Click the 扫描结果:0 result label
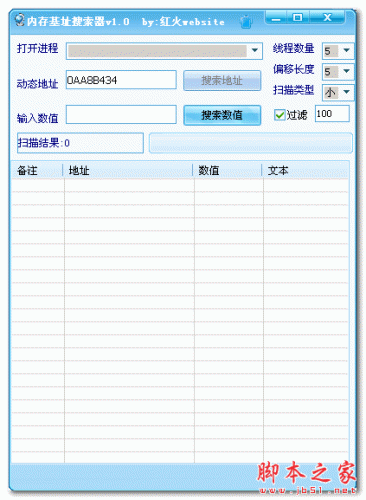366x500 pixels. [x=80, y=143]
